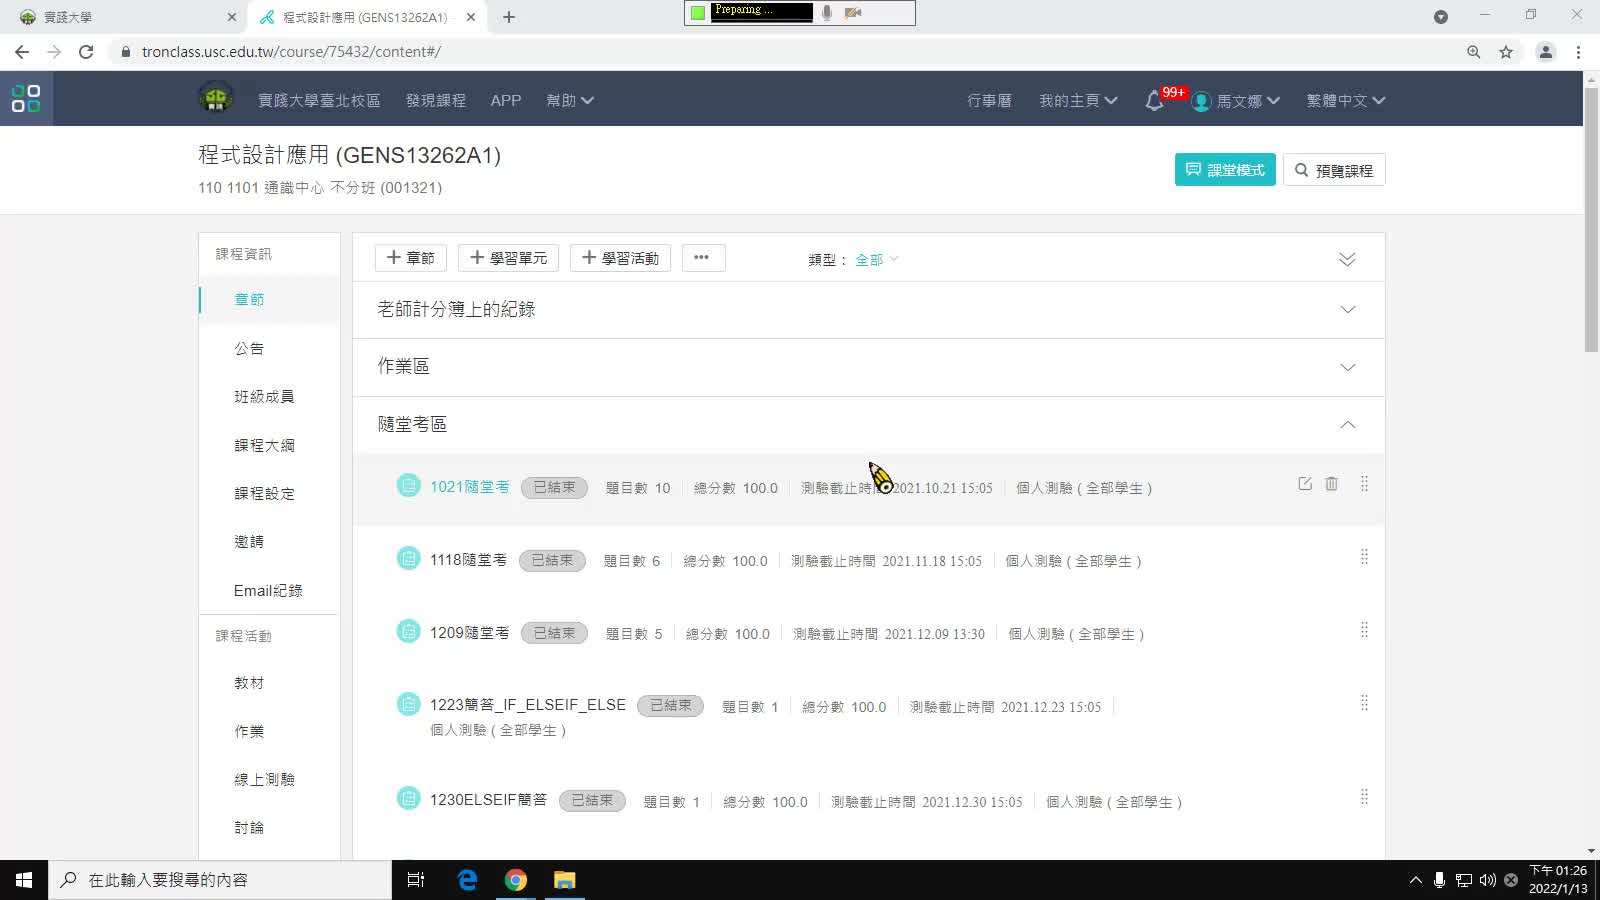1600x900 pixels.
Task: Select 課程設定 in the sidebar
Action: (264, 493)
